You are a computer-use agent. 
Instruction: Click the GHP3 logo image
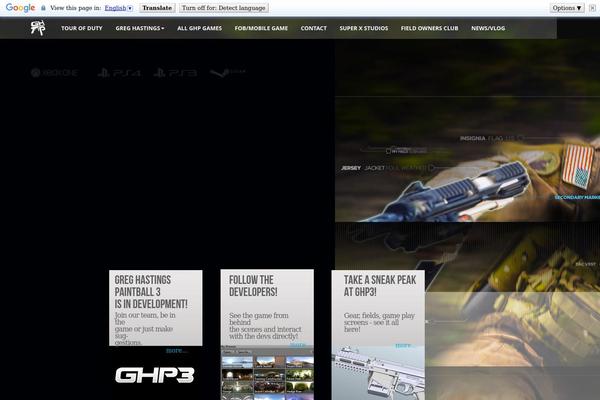155,375
